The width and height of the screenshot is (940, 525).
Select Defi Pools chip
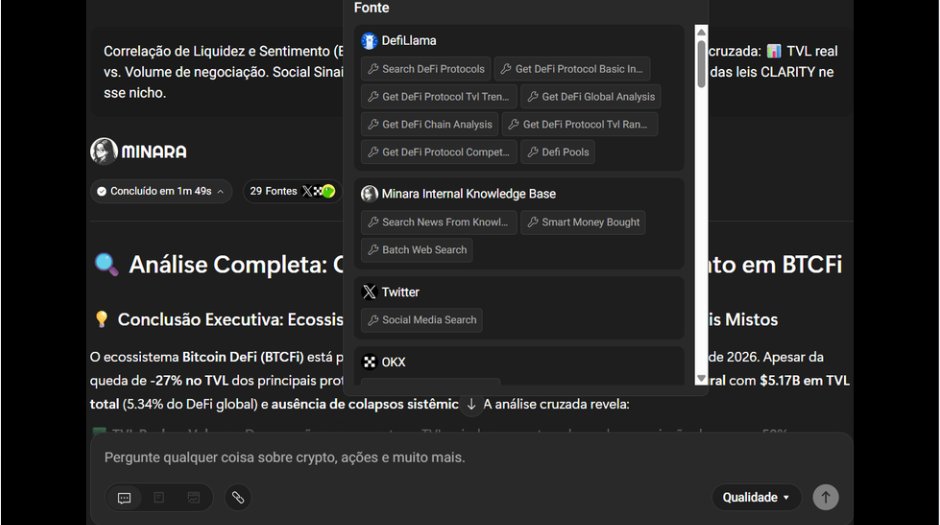click(558, 152)
